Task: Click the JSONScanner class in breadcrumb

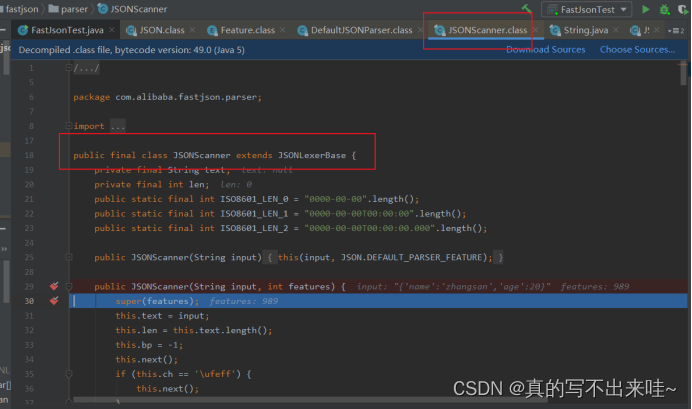Action: 138,9
